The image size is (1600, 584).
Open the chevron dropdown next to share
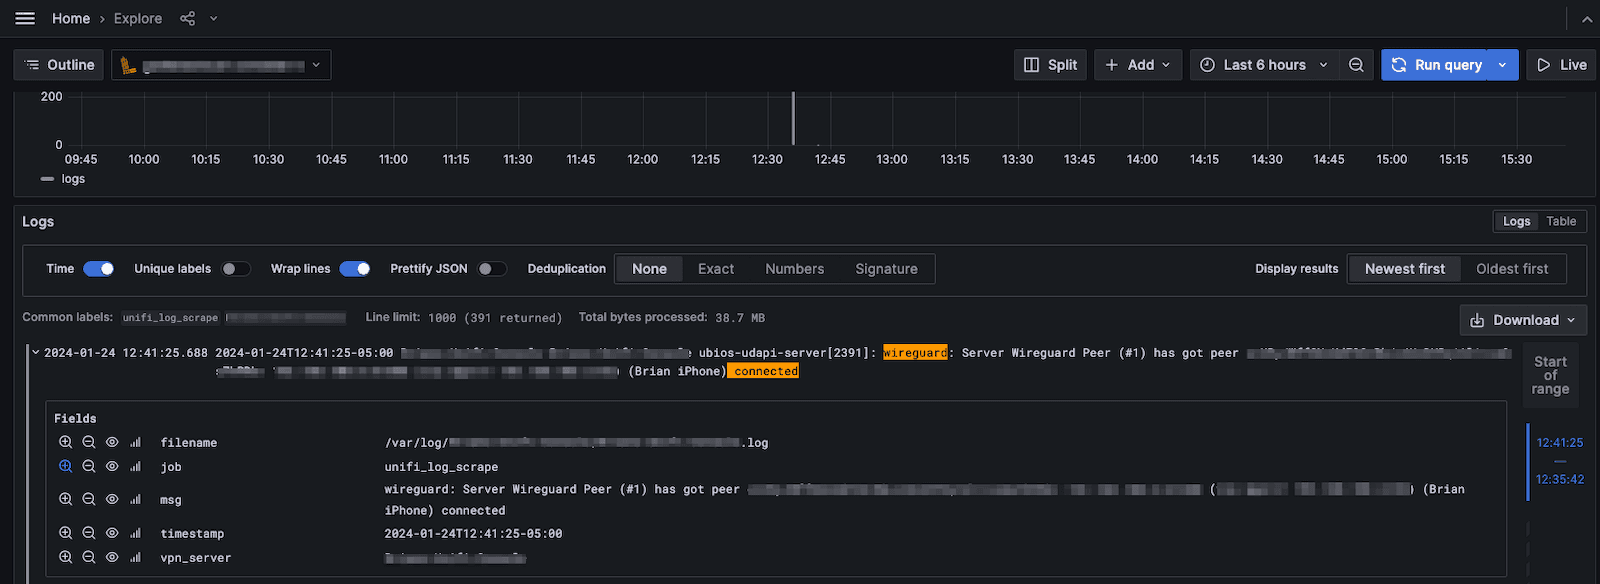213,18
